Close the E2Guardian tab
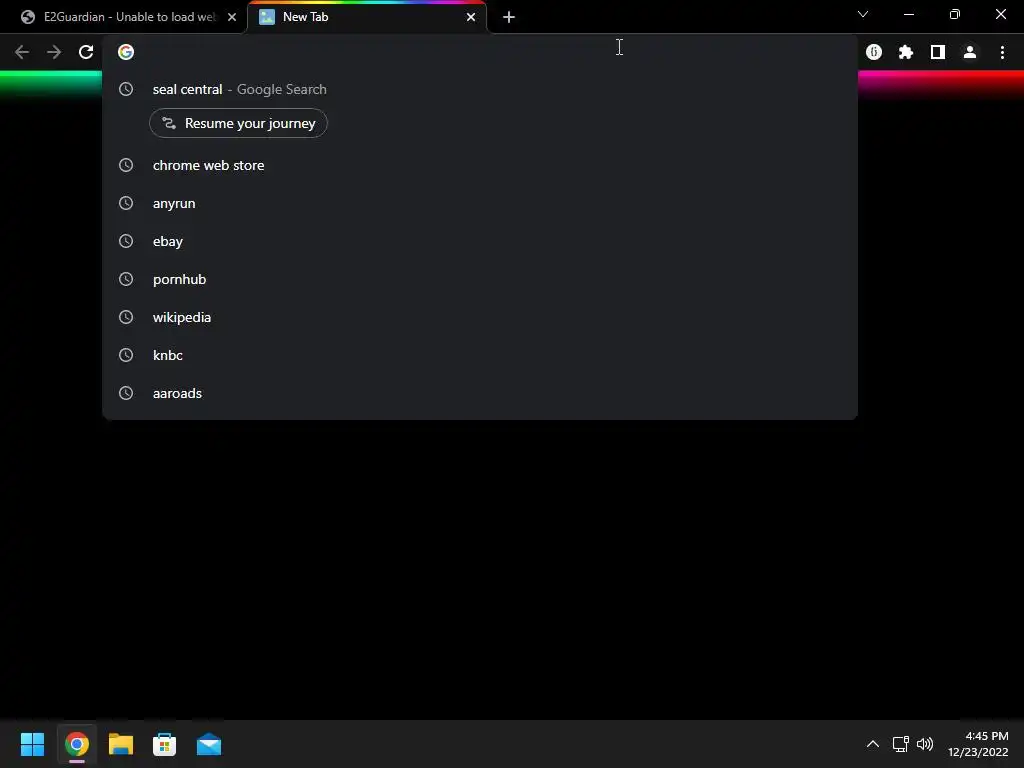Screen dimensions: 1024x768 [x=232, y=17]
